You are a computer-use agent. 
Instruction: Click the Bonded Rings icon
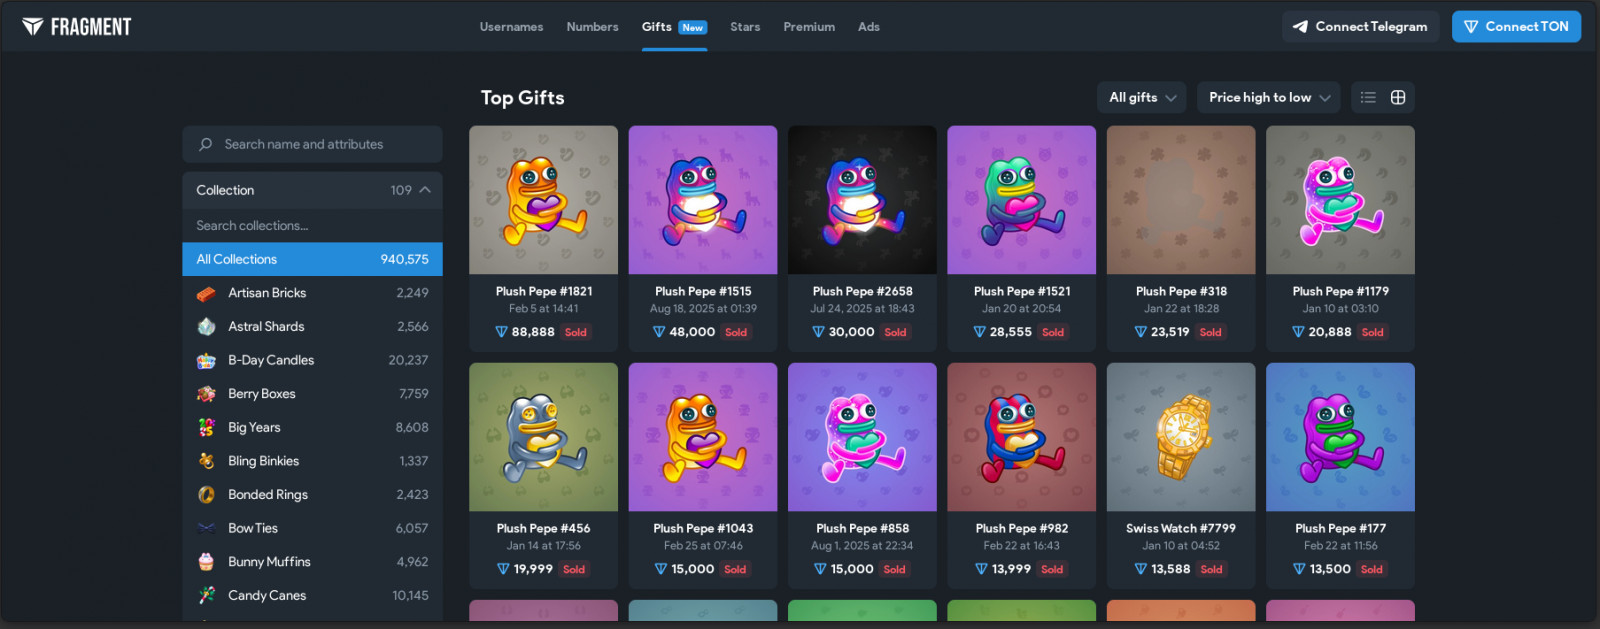[x=206, y=495]
